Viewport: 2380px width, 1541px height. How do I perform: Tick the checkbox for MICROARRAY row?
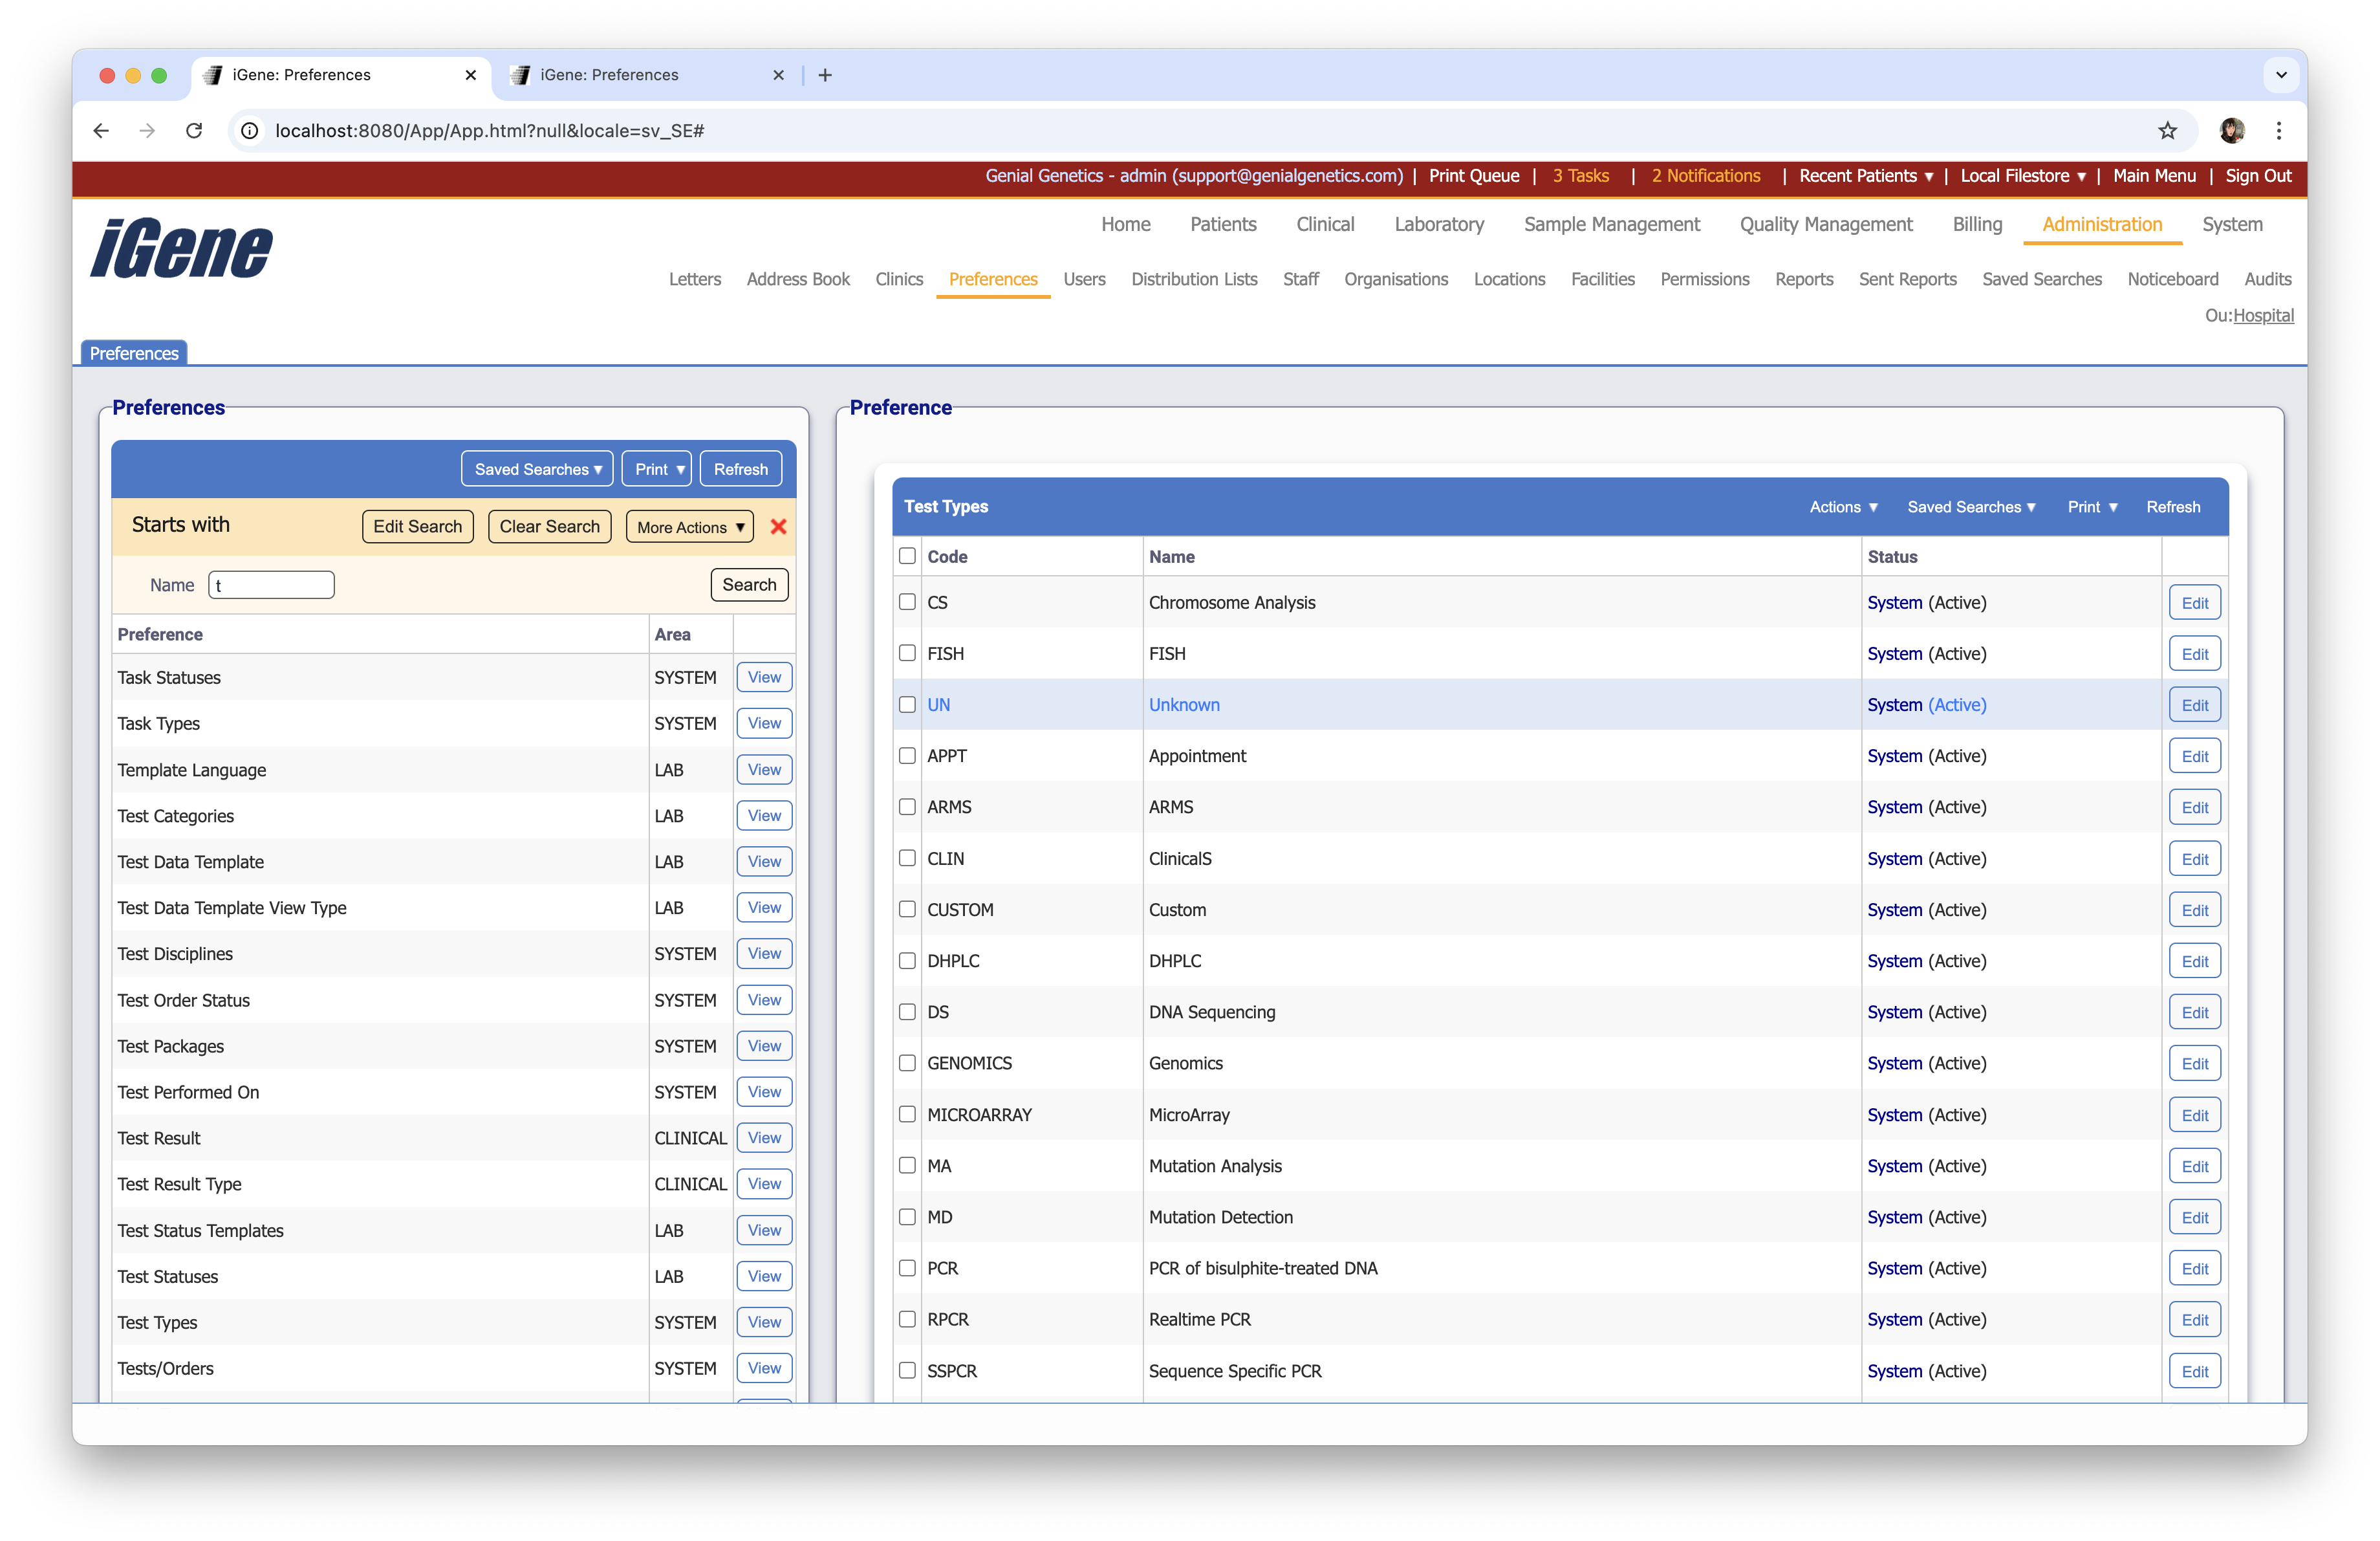(x=907, y=1114)
